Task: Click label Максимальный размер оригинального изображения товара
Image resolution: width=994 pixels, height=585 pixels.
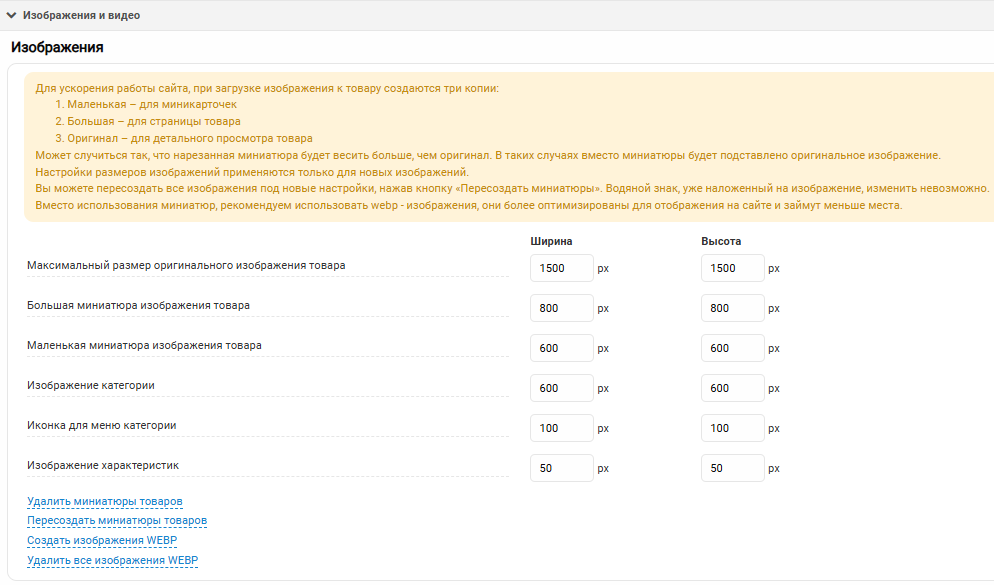Action: (x=186, y=265)
